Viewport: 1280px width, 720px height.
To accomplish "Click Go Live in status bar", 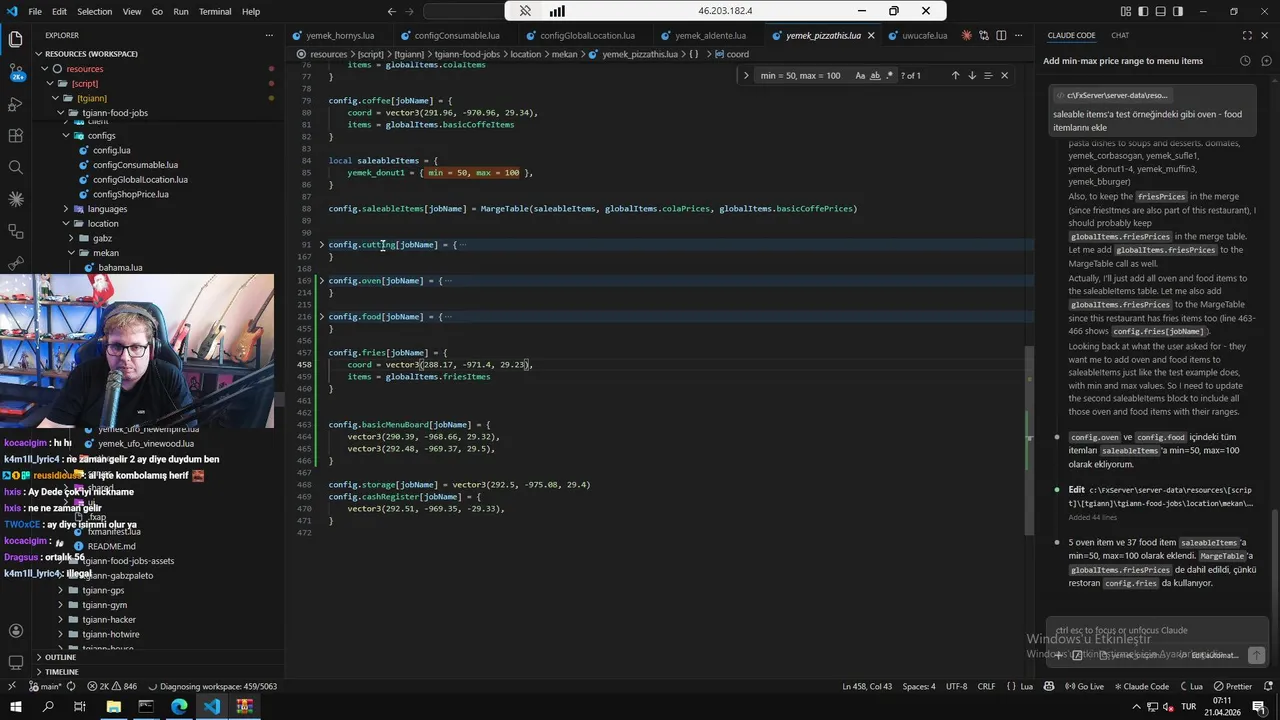I will (x=1084, y=686).
